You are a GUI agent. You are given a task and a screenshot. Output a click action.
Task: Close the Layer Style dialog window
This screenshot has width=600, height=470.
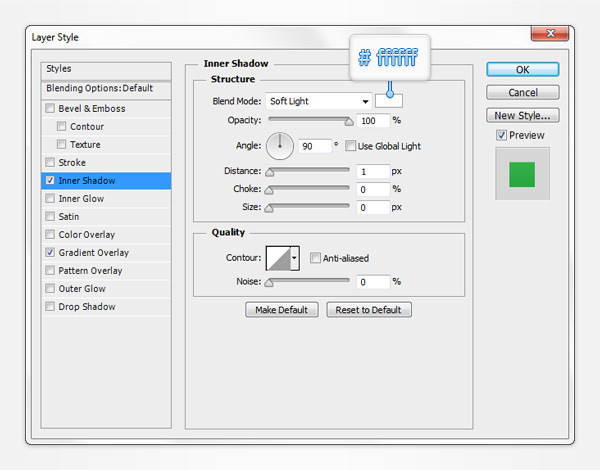[550, 37]
